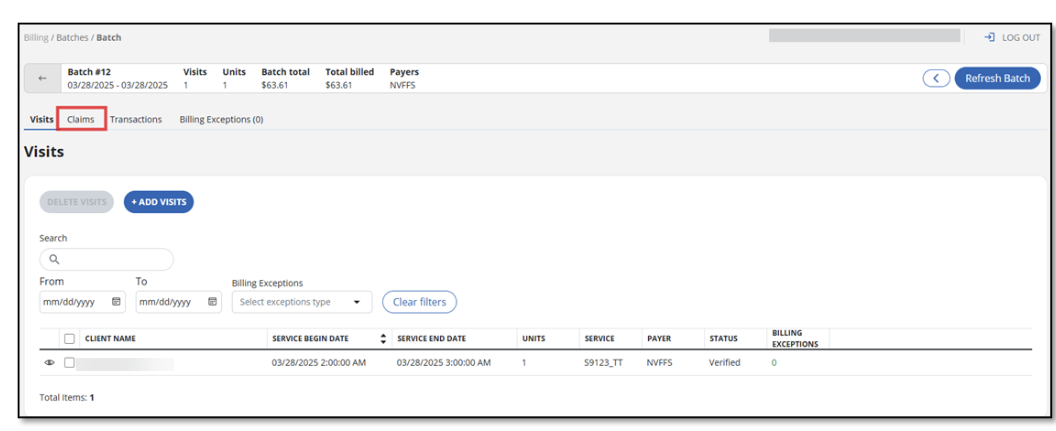Click the magnifier icon in the search box
Screen dimensions: 1056x431
coord(55,260)
